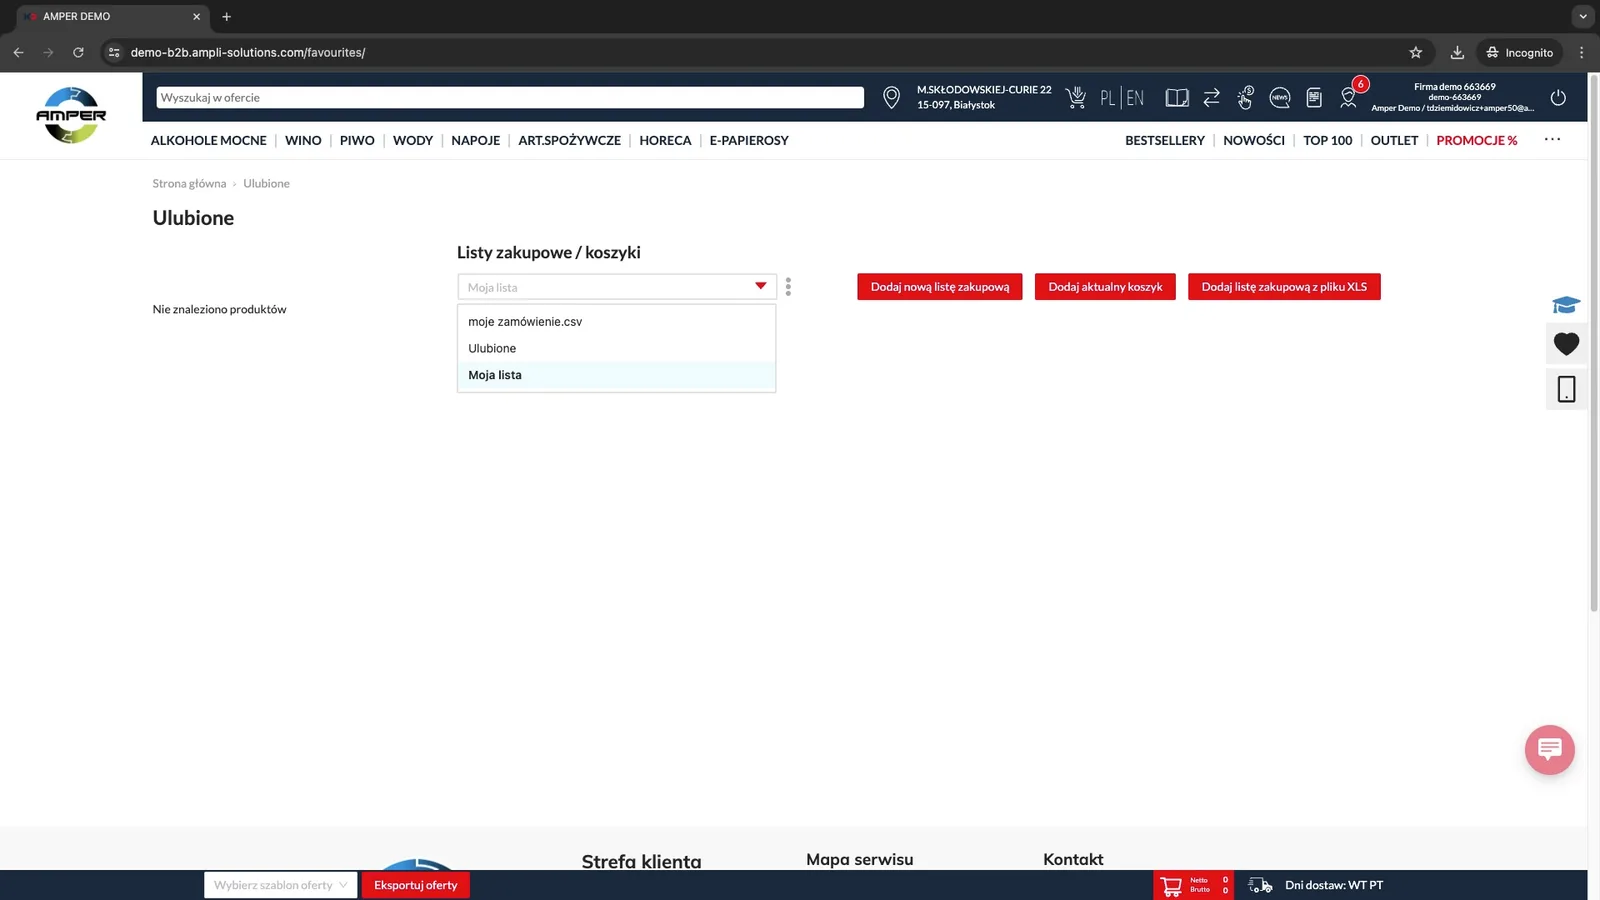
Task: Open a new browser tab
Action: 226,16
